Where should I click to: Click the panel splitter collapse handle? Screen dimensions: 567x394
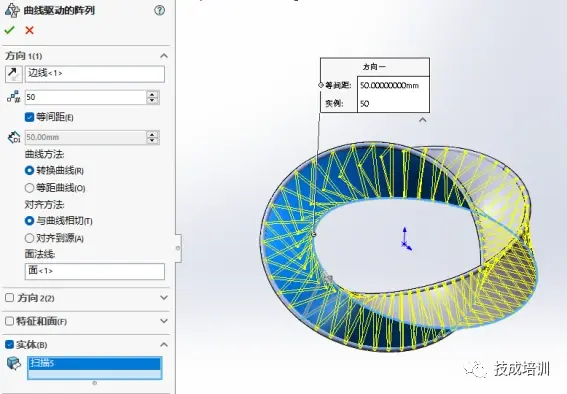pyautogui.click(x=178, y=248)
